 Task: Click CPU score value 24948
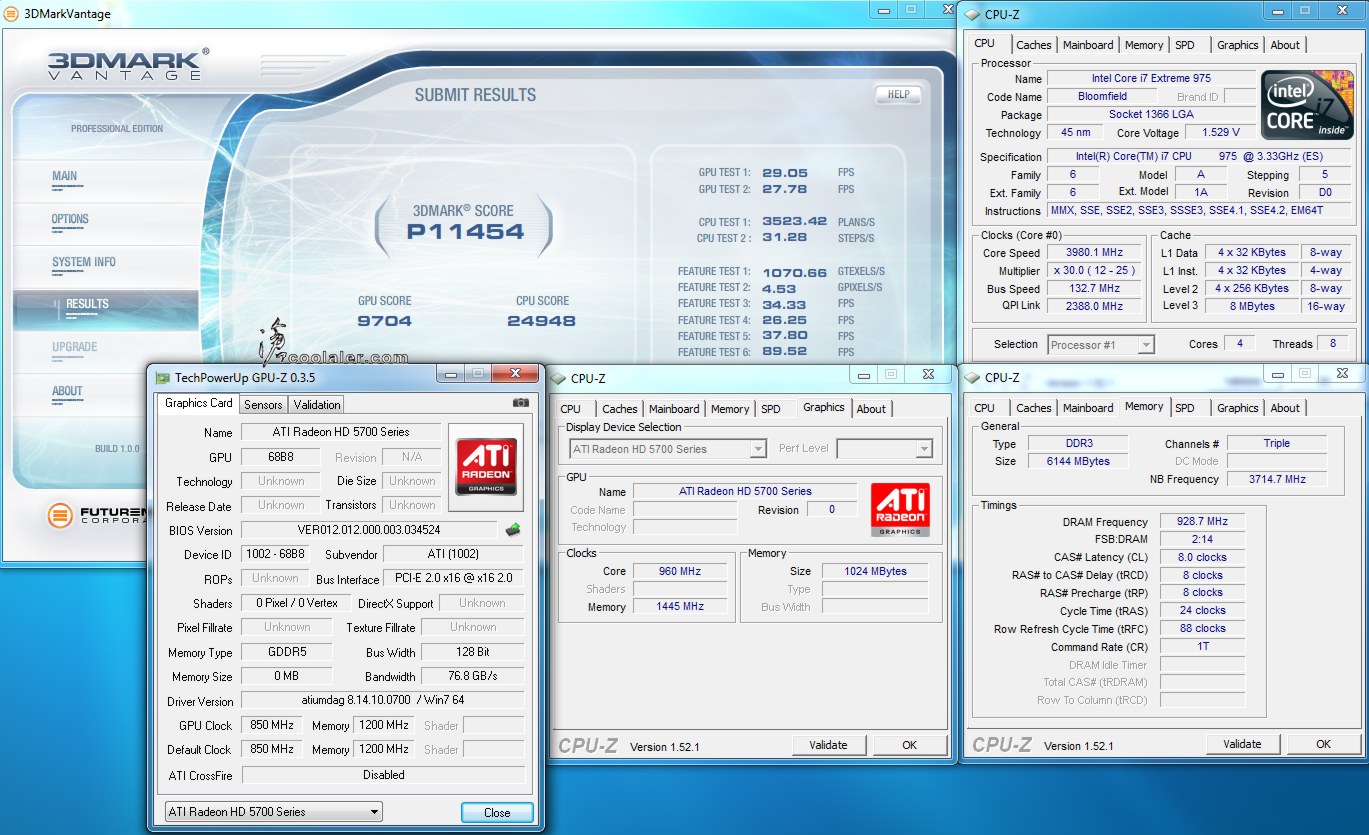(541, 321)
